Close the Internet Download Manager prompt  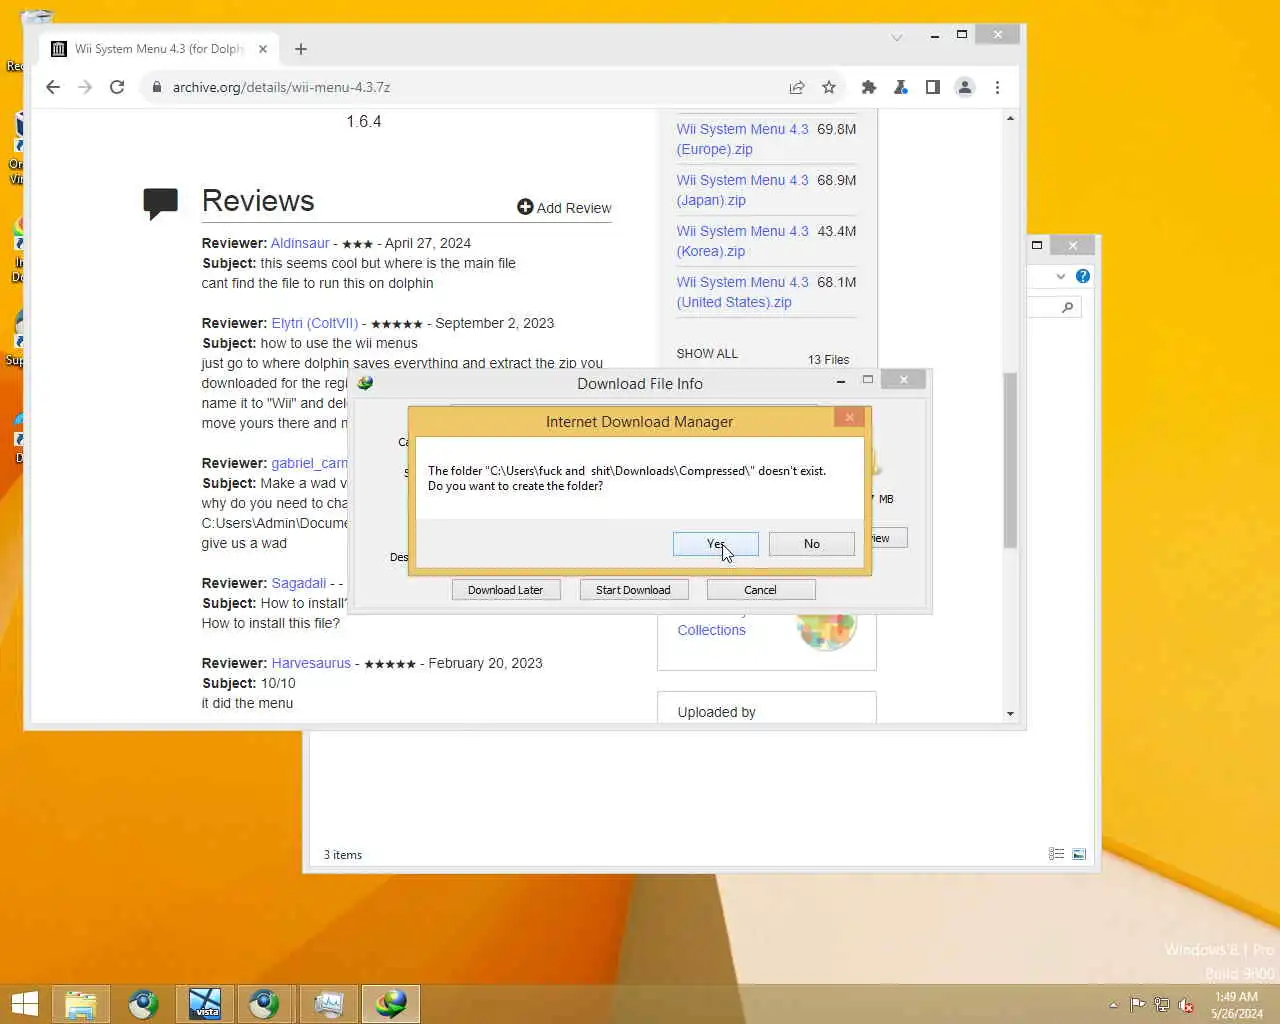tap(849, 417)
